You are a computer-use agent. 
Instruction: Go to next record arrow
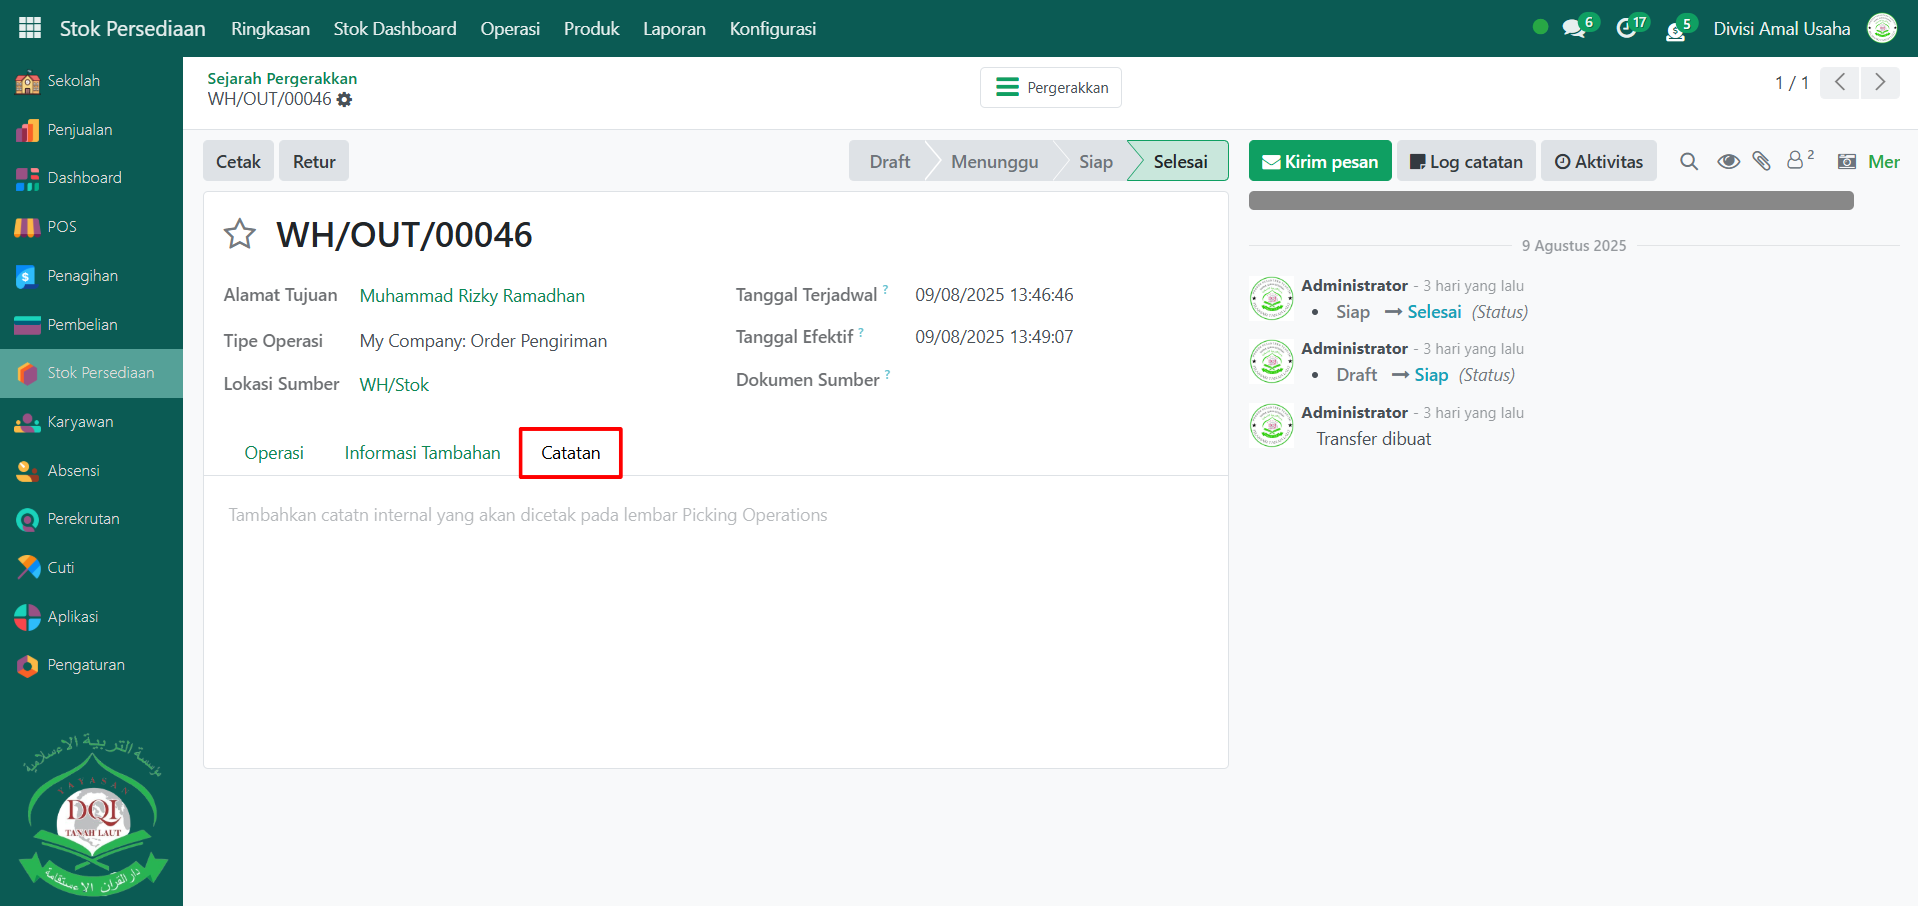click(1880, 82)
